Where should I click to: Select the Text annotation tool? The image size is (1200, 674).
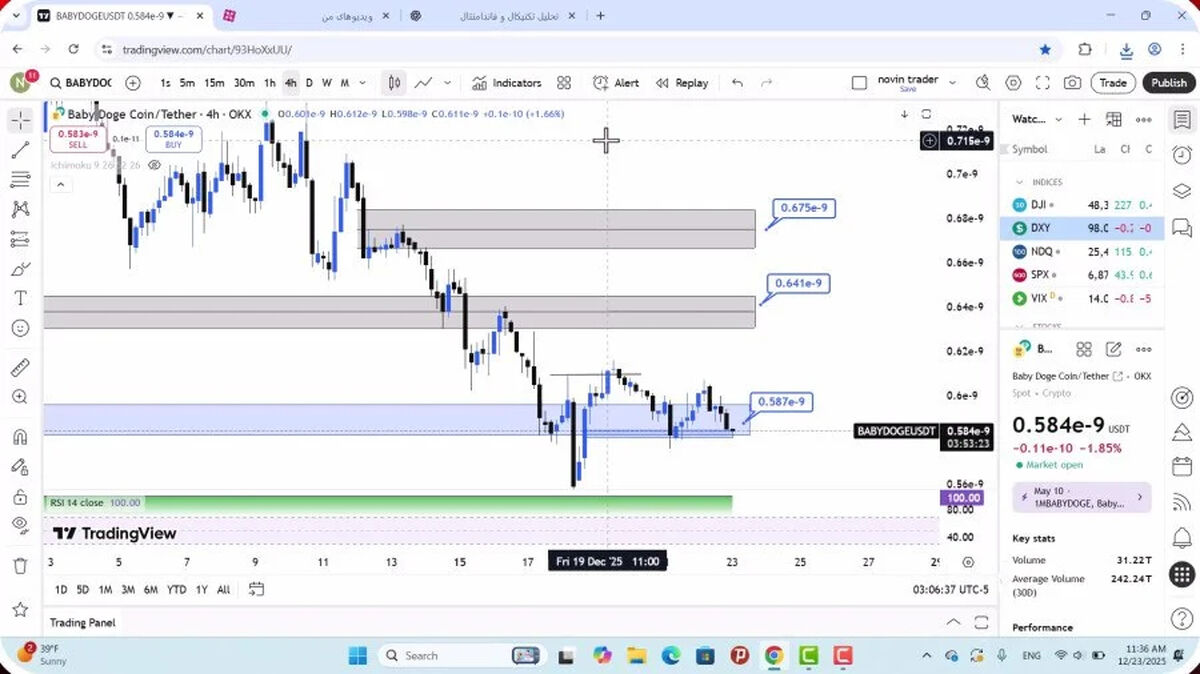coord(20,298)
